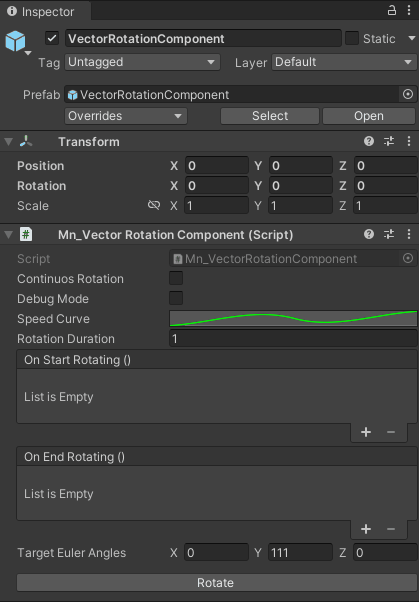Click the Prefab VectorRotationComponent reference field

click(x=233, y=94)
